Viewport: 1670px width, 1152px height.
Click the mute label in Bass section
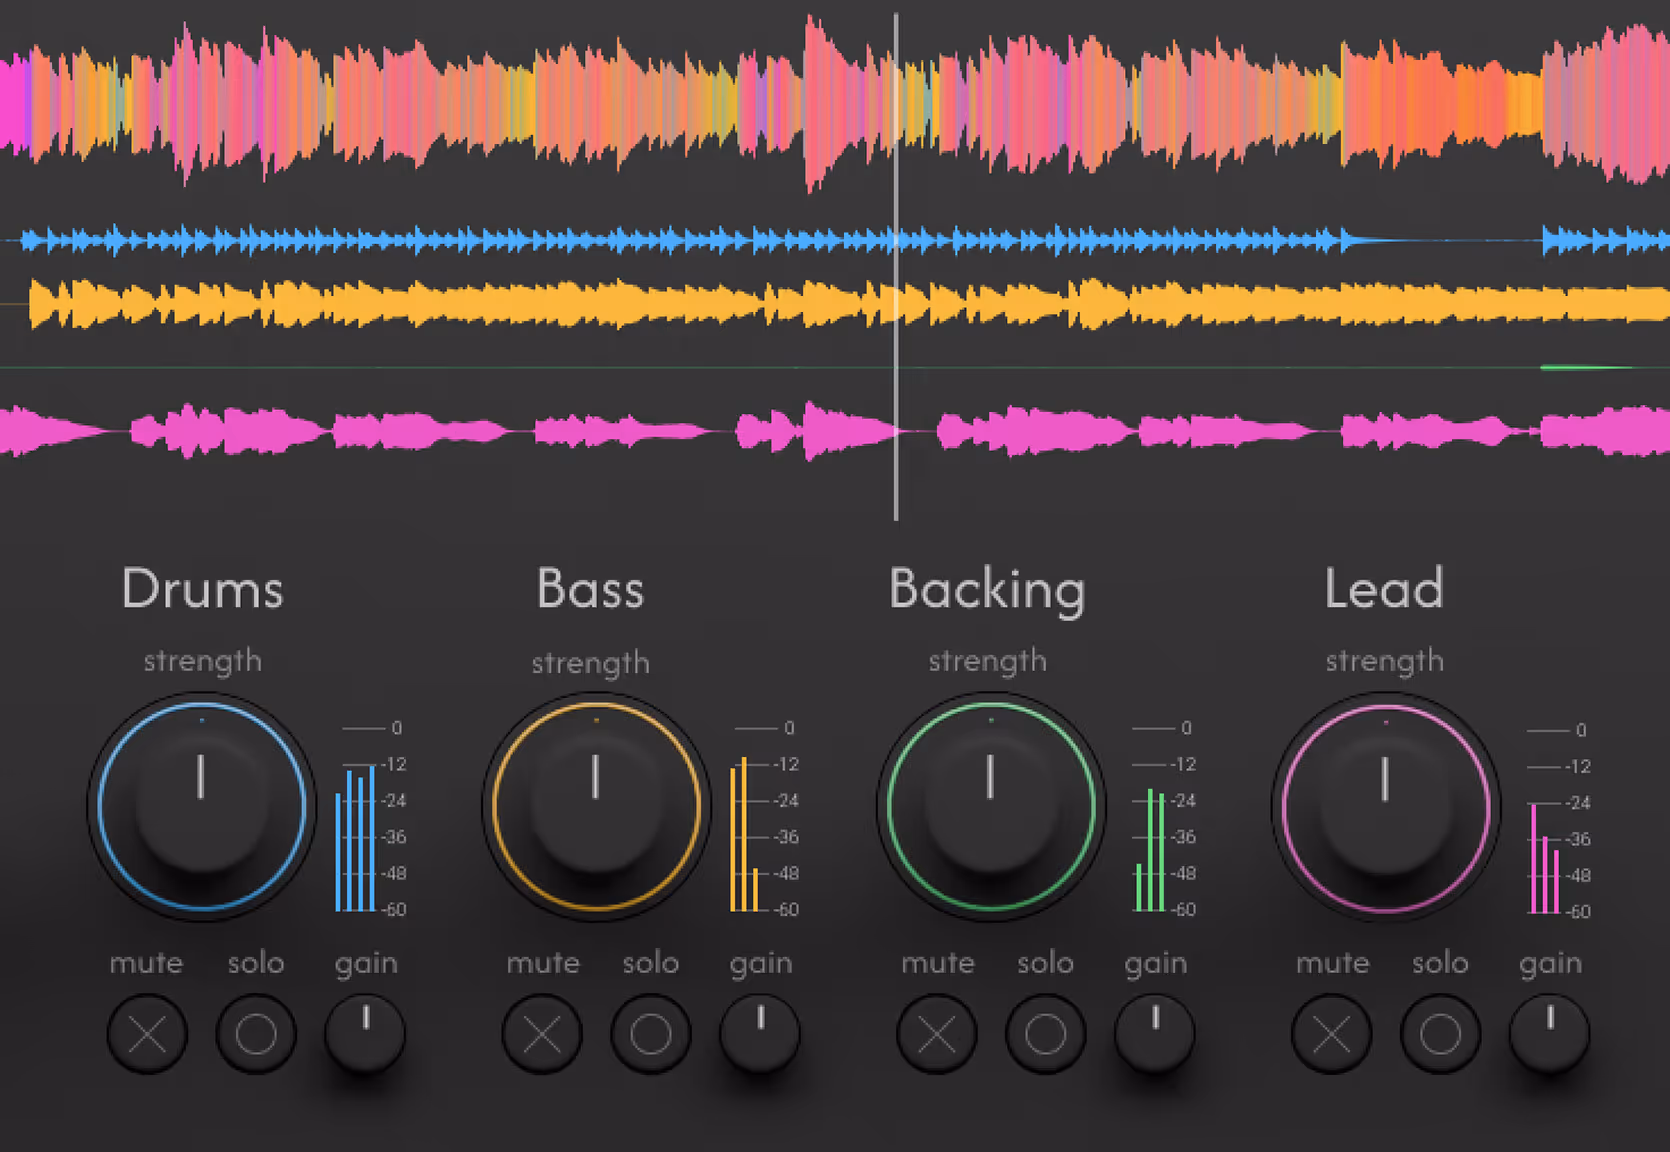coord(543,963)
